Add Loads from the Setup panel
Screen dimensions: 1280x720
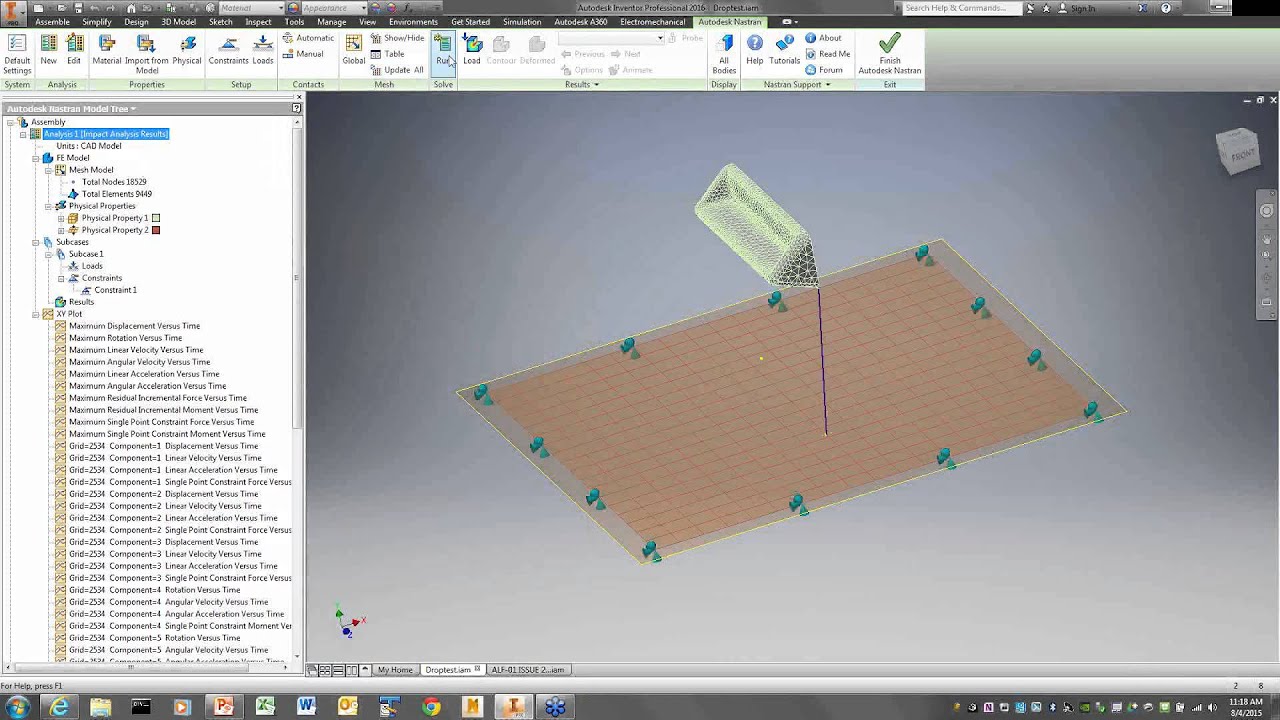[263, 50]
